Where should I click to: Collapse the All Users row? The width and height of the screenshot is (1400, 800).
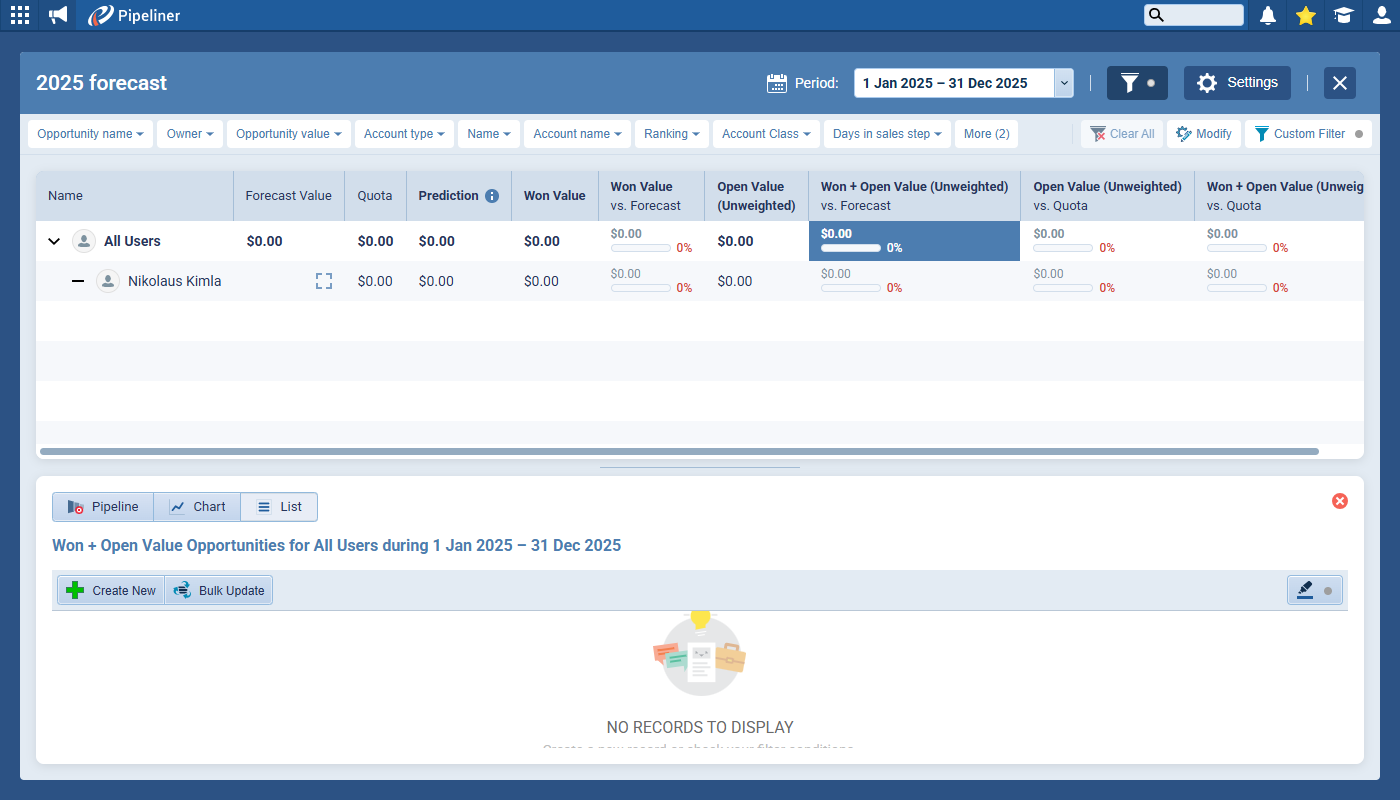coord(54,241)
